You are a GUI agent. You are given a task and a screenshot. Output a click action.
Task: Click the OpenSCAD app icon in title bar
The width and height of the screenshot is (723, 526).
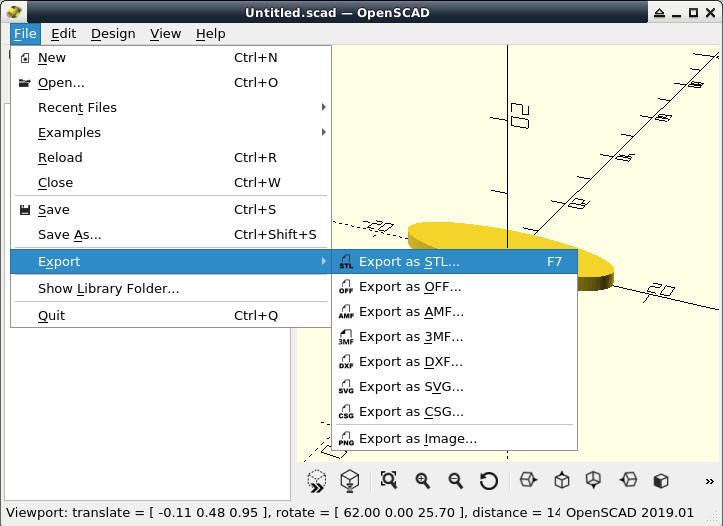[14, 12]
